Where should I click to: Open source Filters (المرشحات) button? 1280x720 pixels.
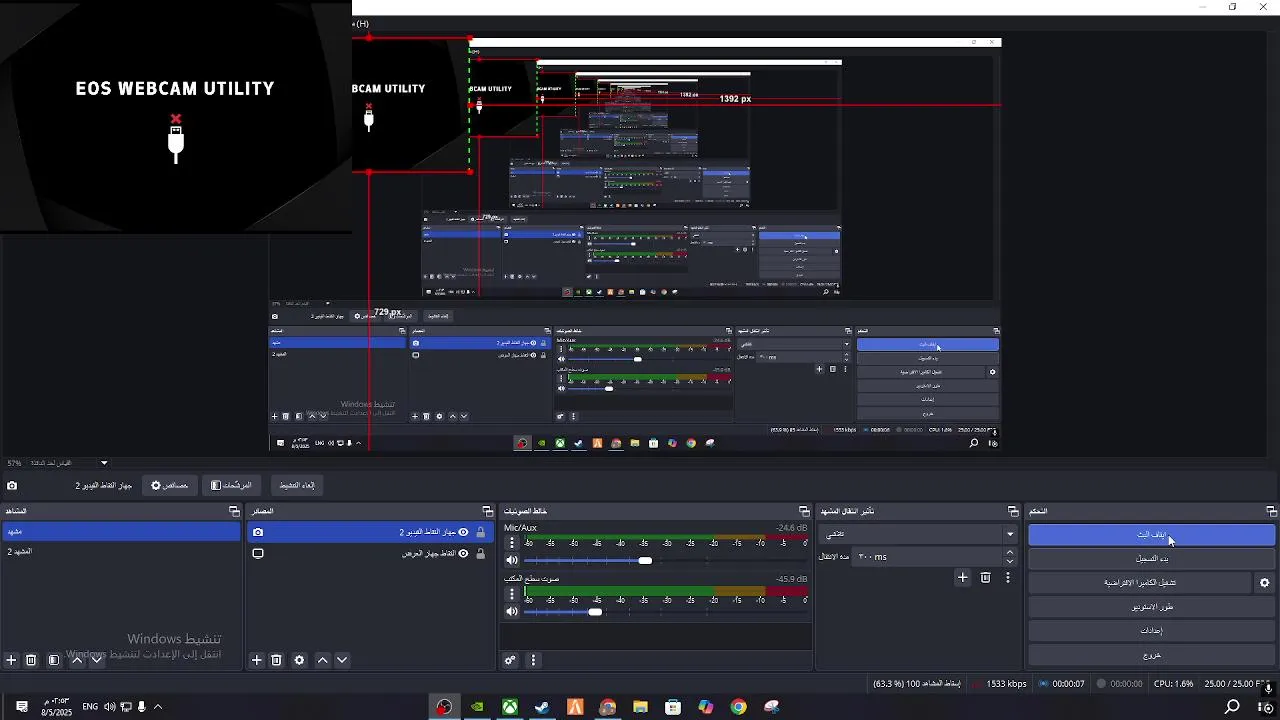(x=231, y=486)
